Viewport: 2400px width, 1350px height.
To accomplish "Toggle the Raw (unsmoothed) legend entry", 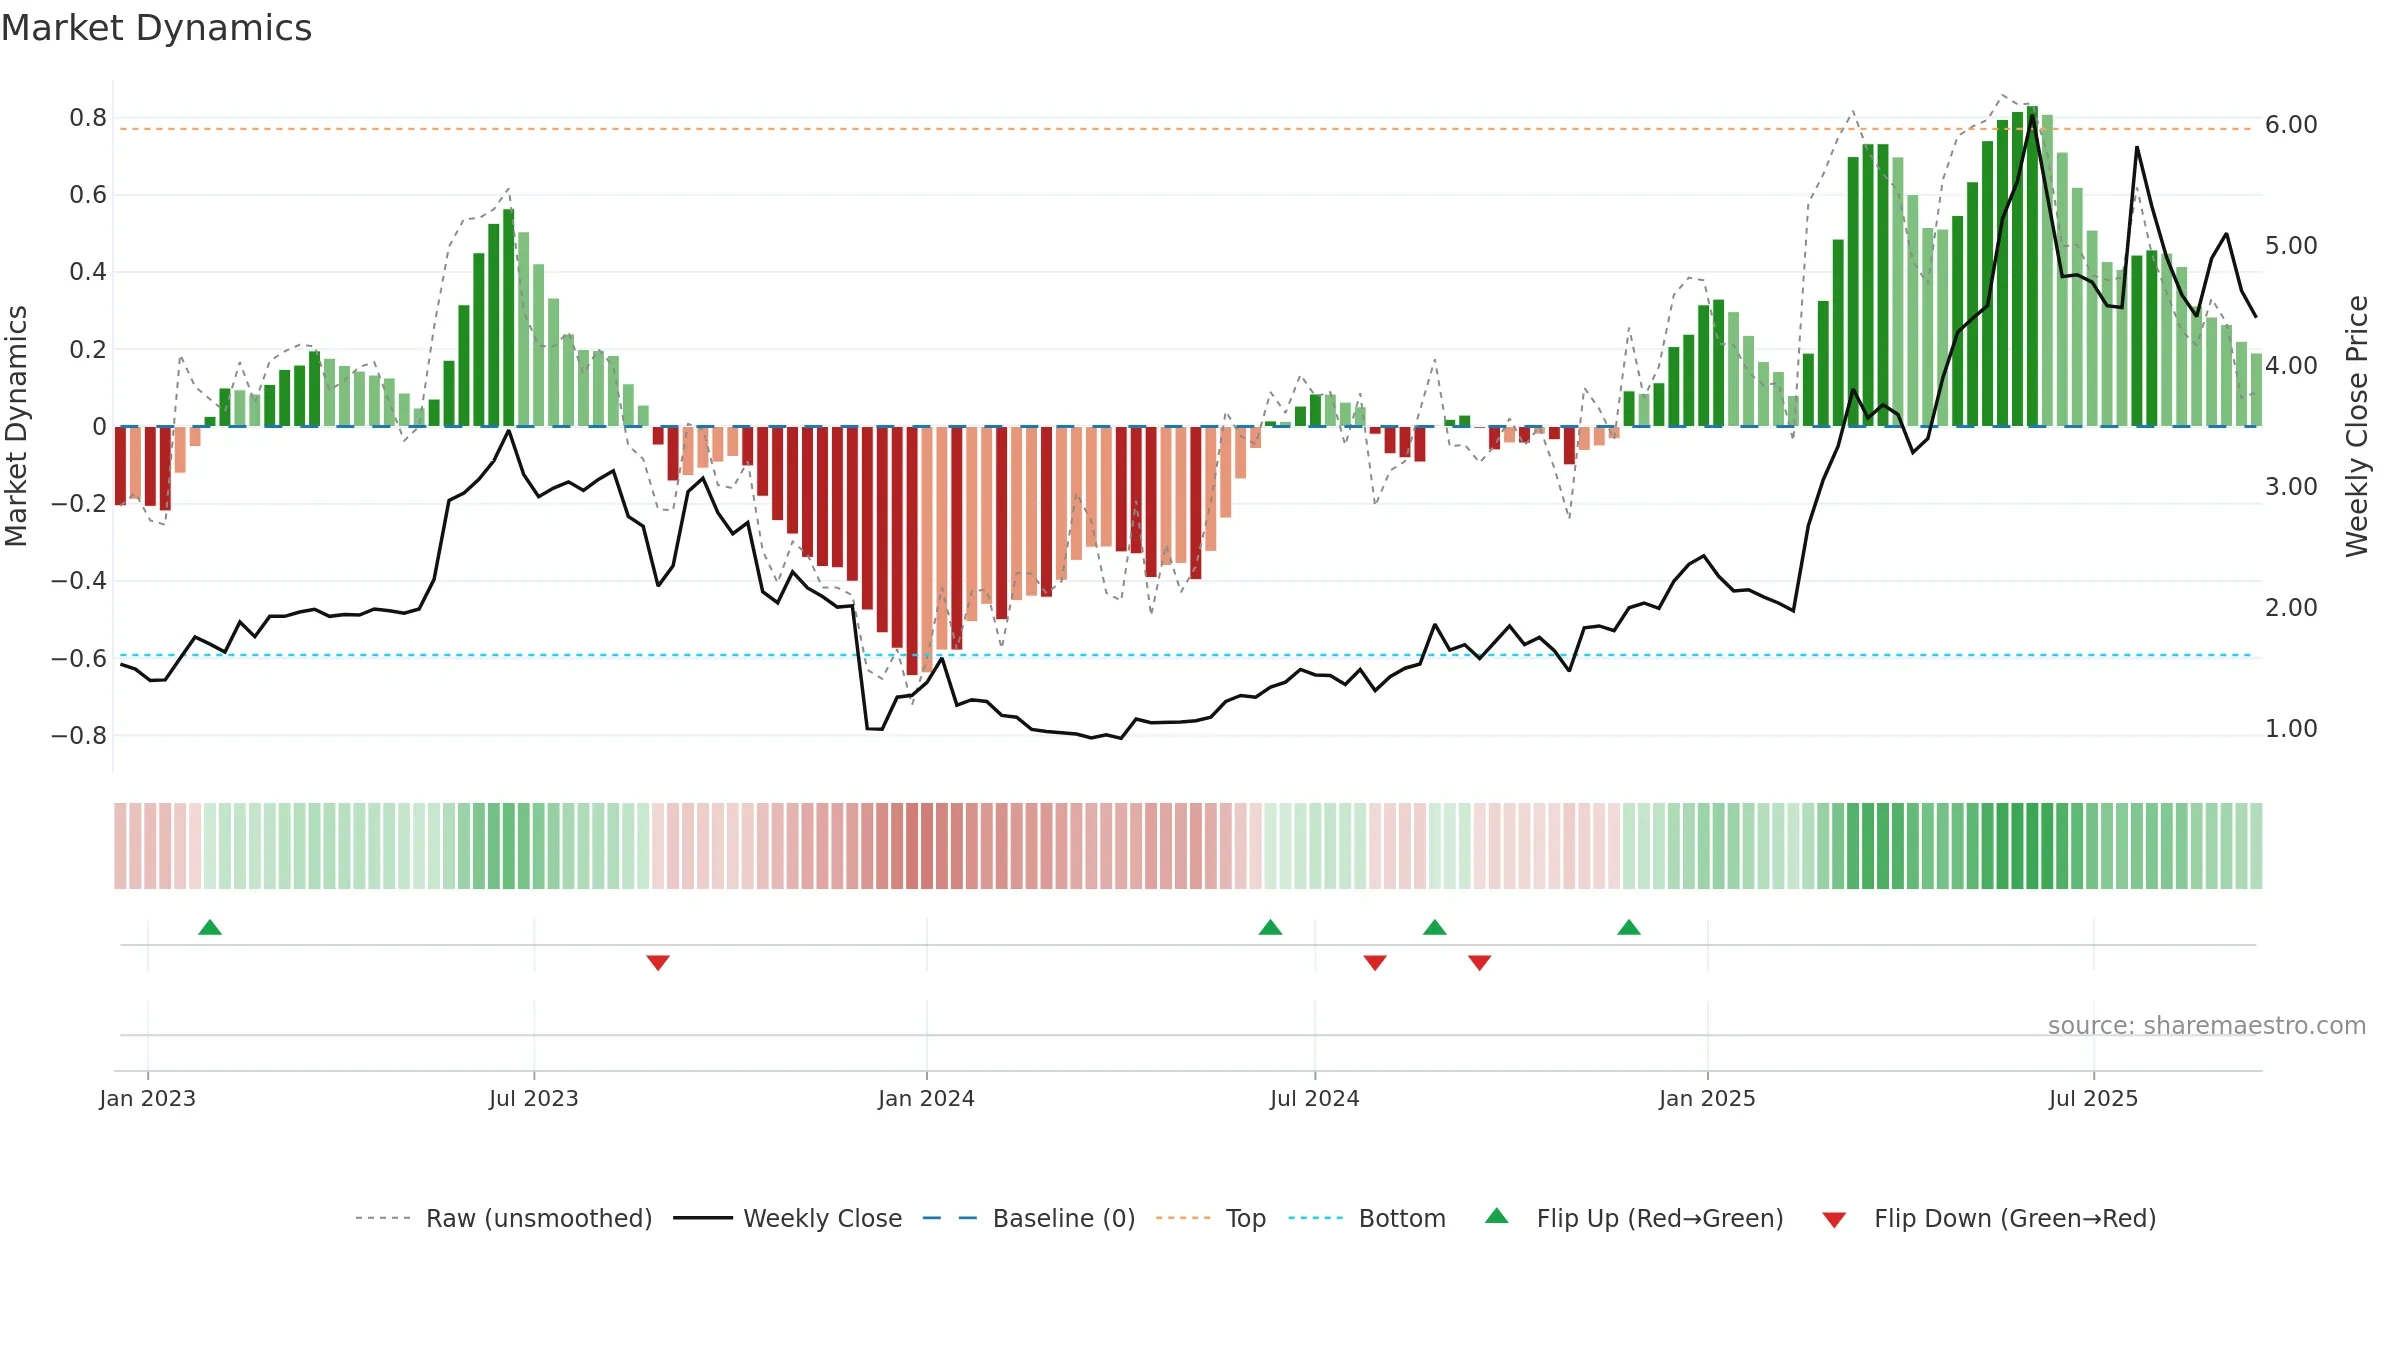I will 504,1218.
